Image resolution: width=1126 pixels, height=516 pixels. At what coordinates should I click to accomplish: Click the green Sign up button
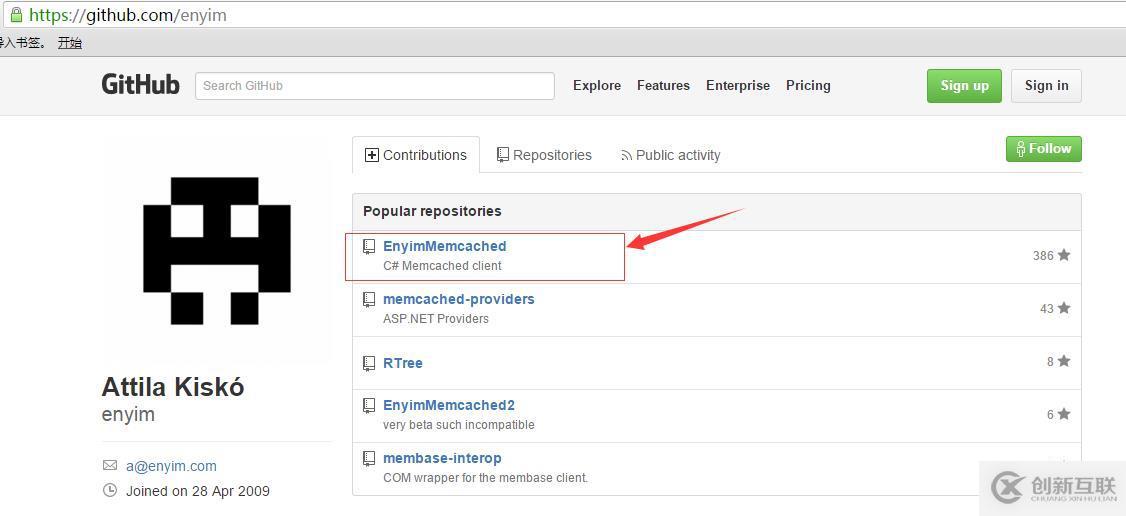[964, 85]
